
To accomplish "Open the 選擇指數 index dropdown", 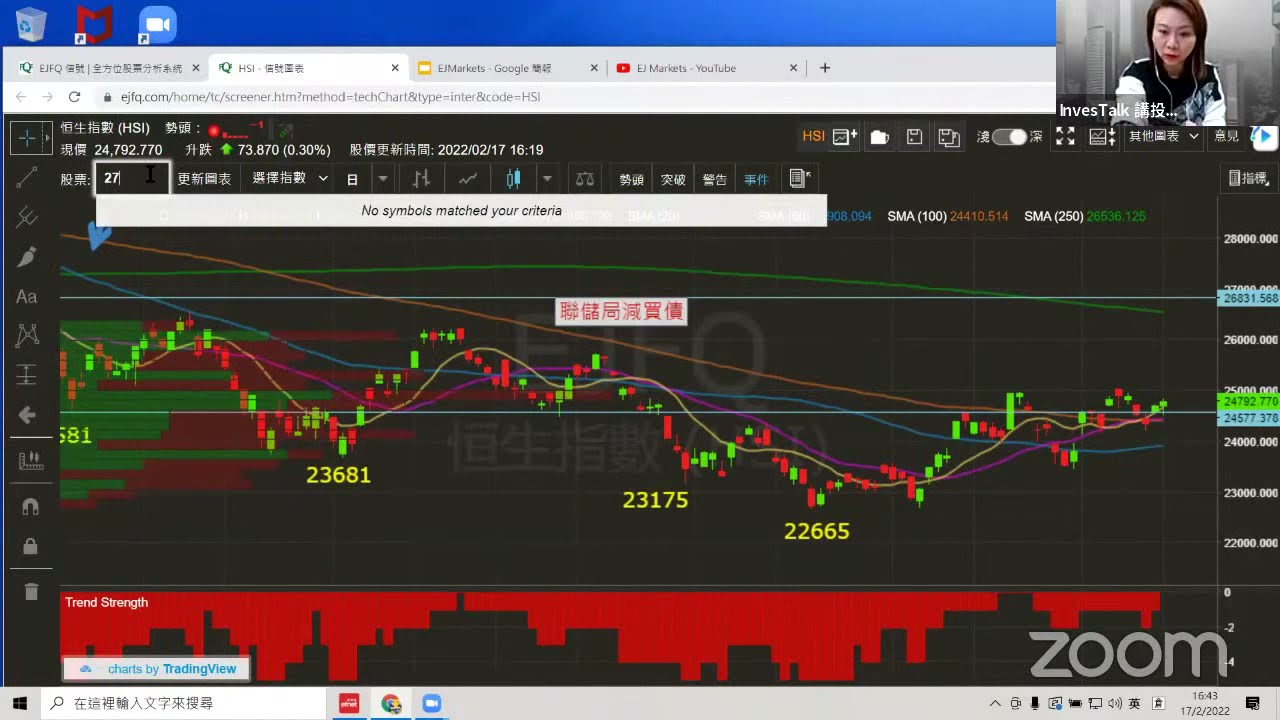I will (x=290, y=178).
